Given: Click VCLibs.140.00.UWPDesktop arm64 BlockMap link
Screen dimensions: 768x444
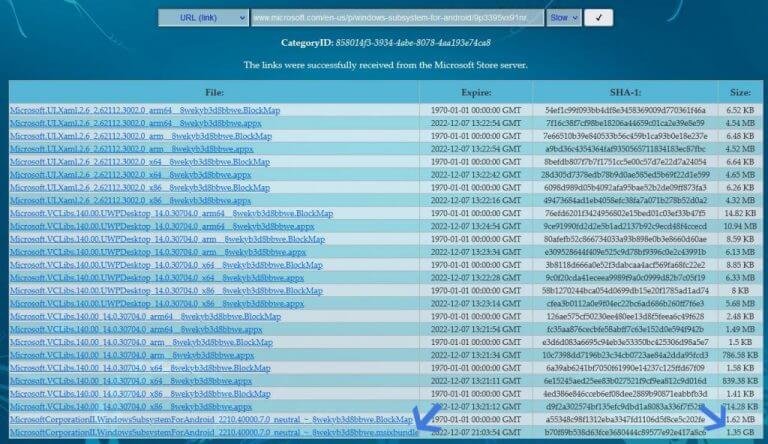Looking at the screenshot, I should click(x=171, y=213).
